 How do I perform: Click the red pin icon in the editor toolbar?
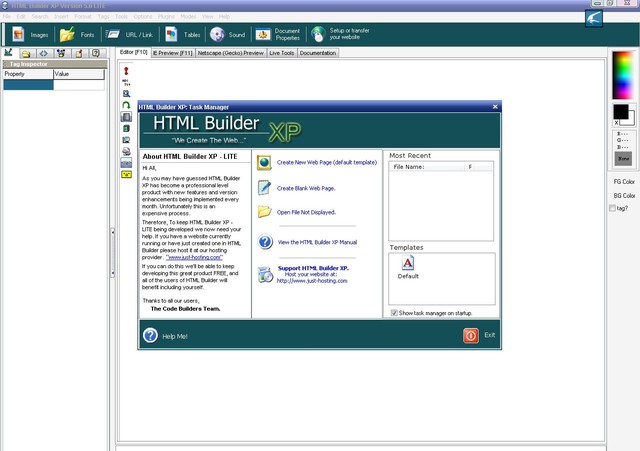click(x=126, y=71)
